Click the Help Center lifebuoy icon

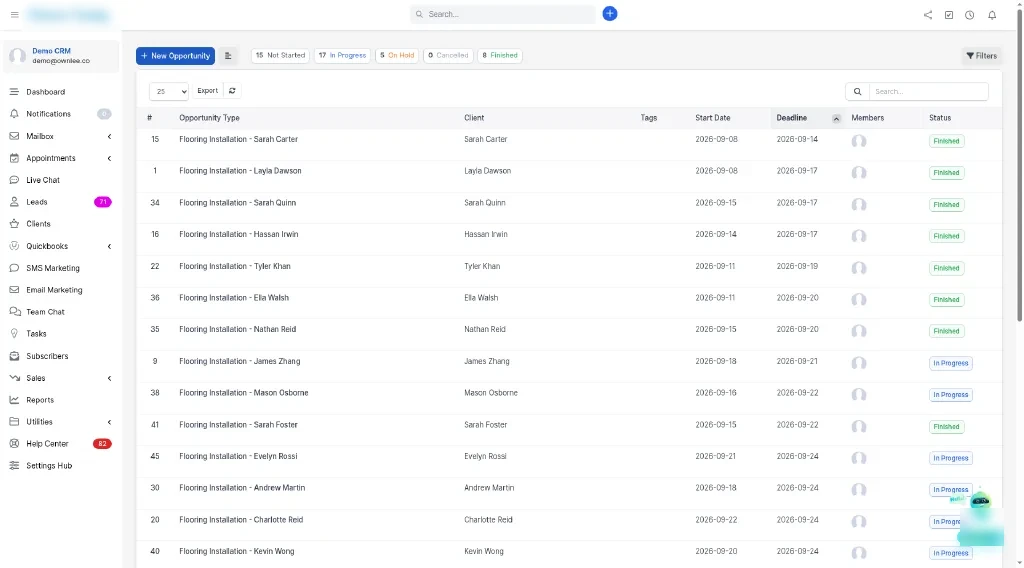point(14,443)
